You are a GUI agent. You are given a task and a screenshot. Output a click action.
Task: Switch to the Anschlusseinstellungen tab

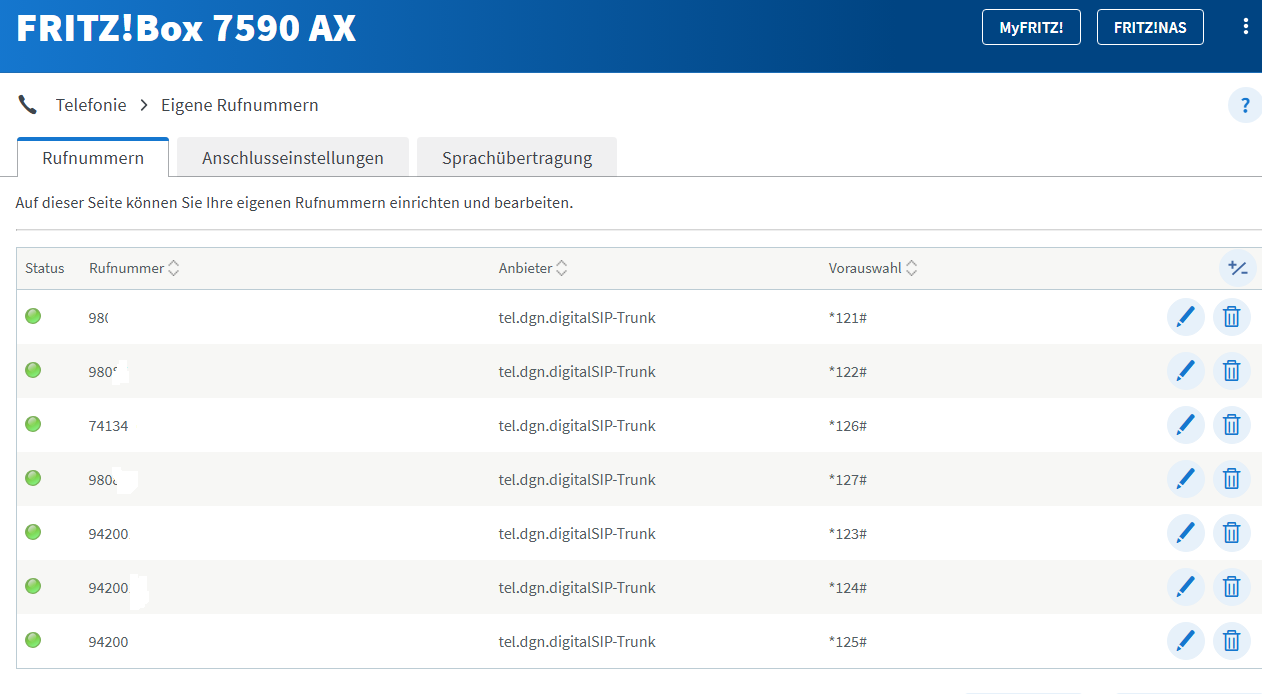pos(293,158)
